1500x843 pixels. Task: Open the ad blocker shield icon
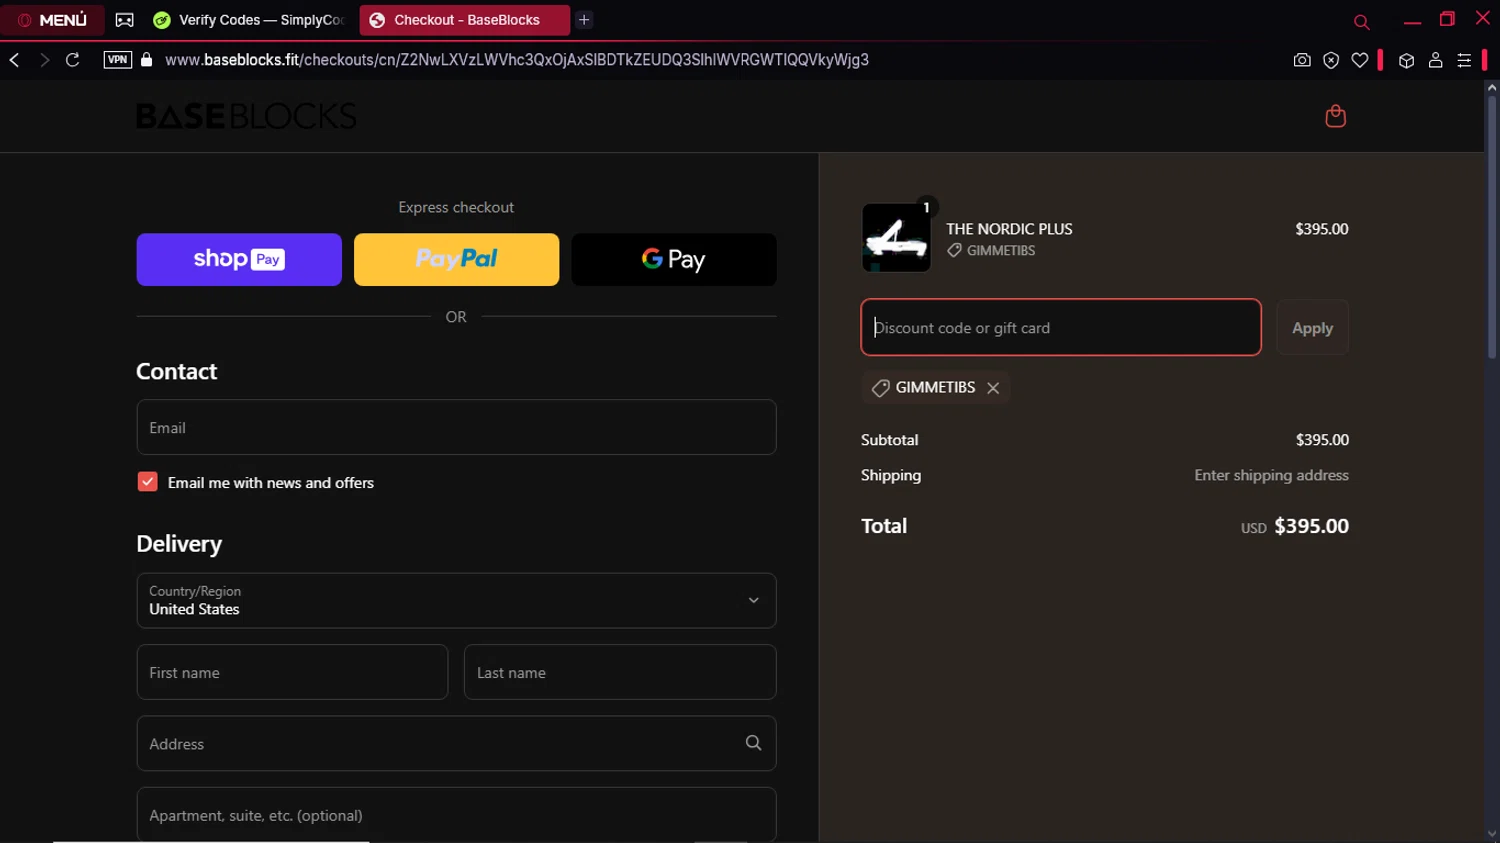tap(1331, 60)
